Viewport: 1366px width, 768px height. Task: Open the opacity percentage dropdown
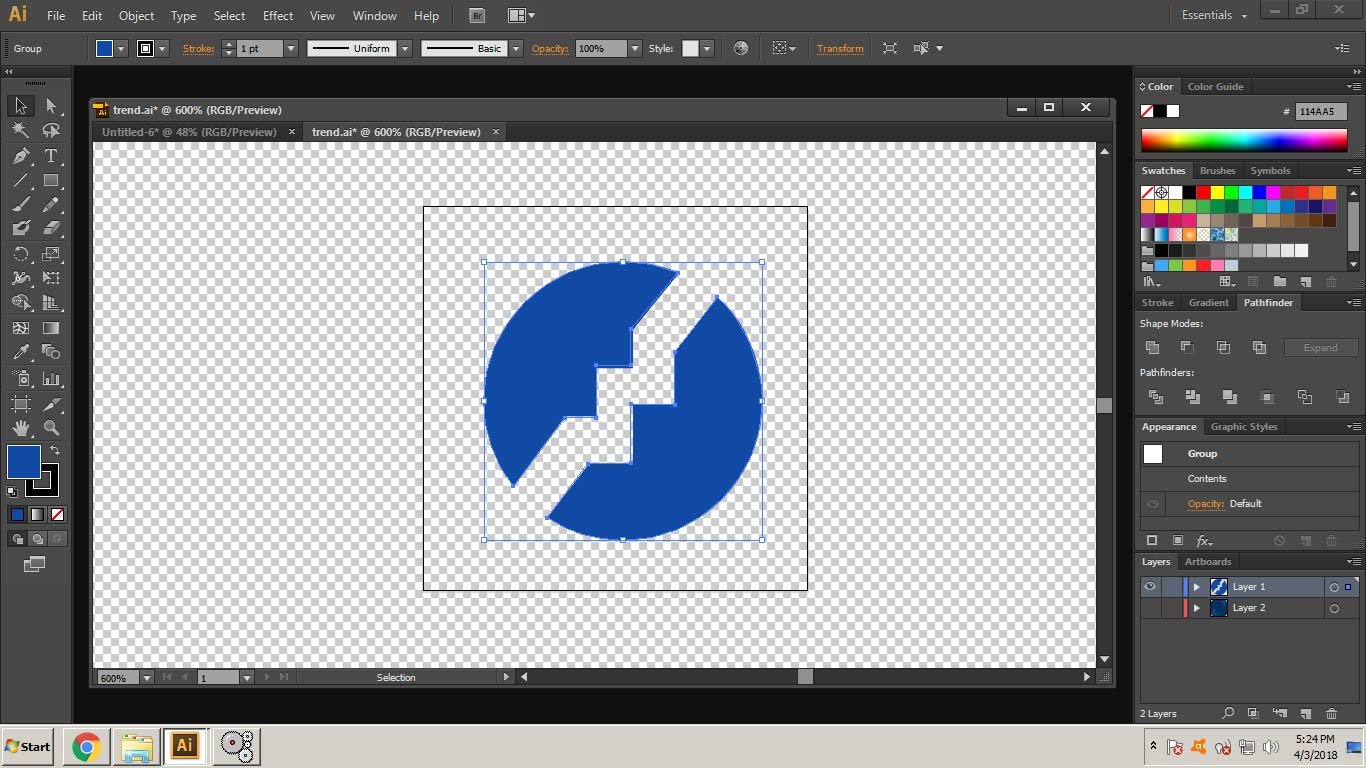634,48
